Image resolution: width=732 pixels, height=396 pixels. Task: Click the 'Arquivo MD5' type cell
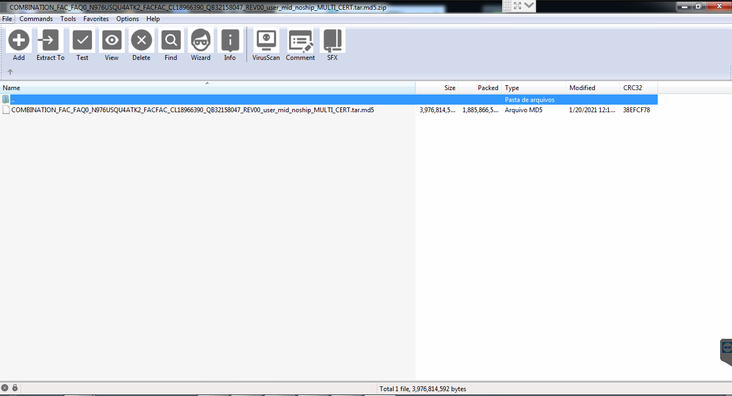[523, 110]
